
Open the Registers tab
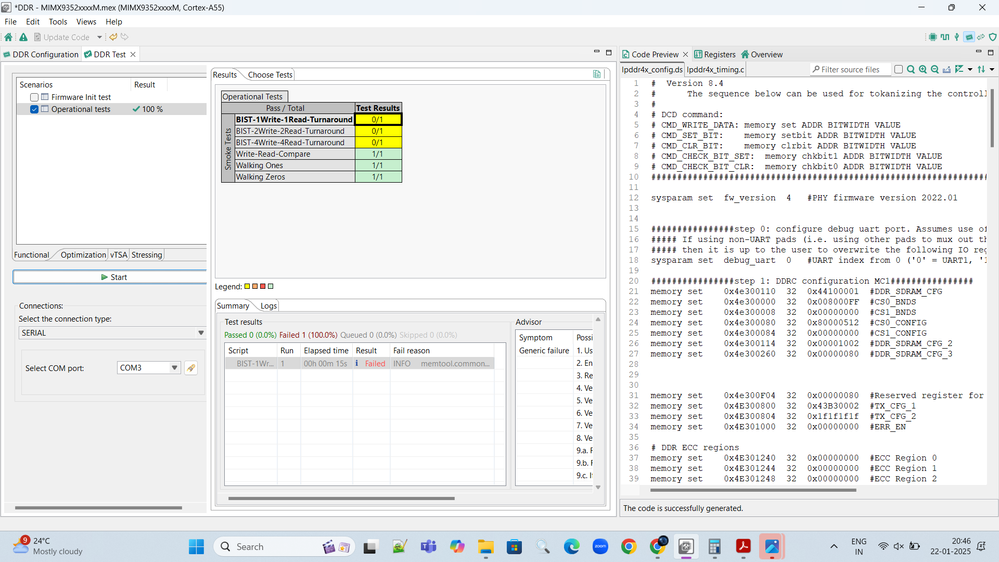(x=715, y=55)
